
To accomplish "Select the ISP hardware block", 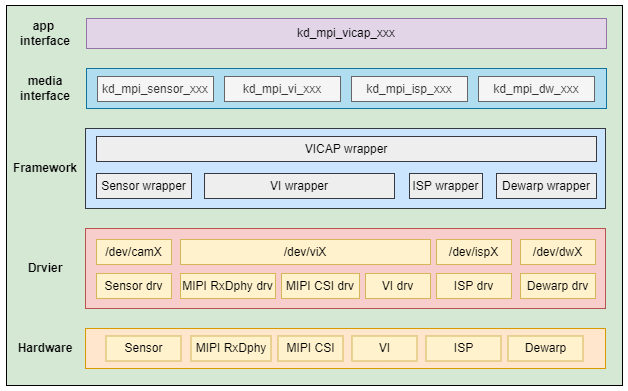I will coord(463,348).
